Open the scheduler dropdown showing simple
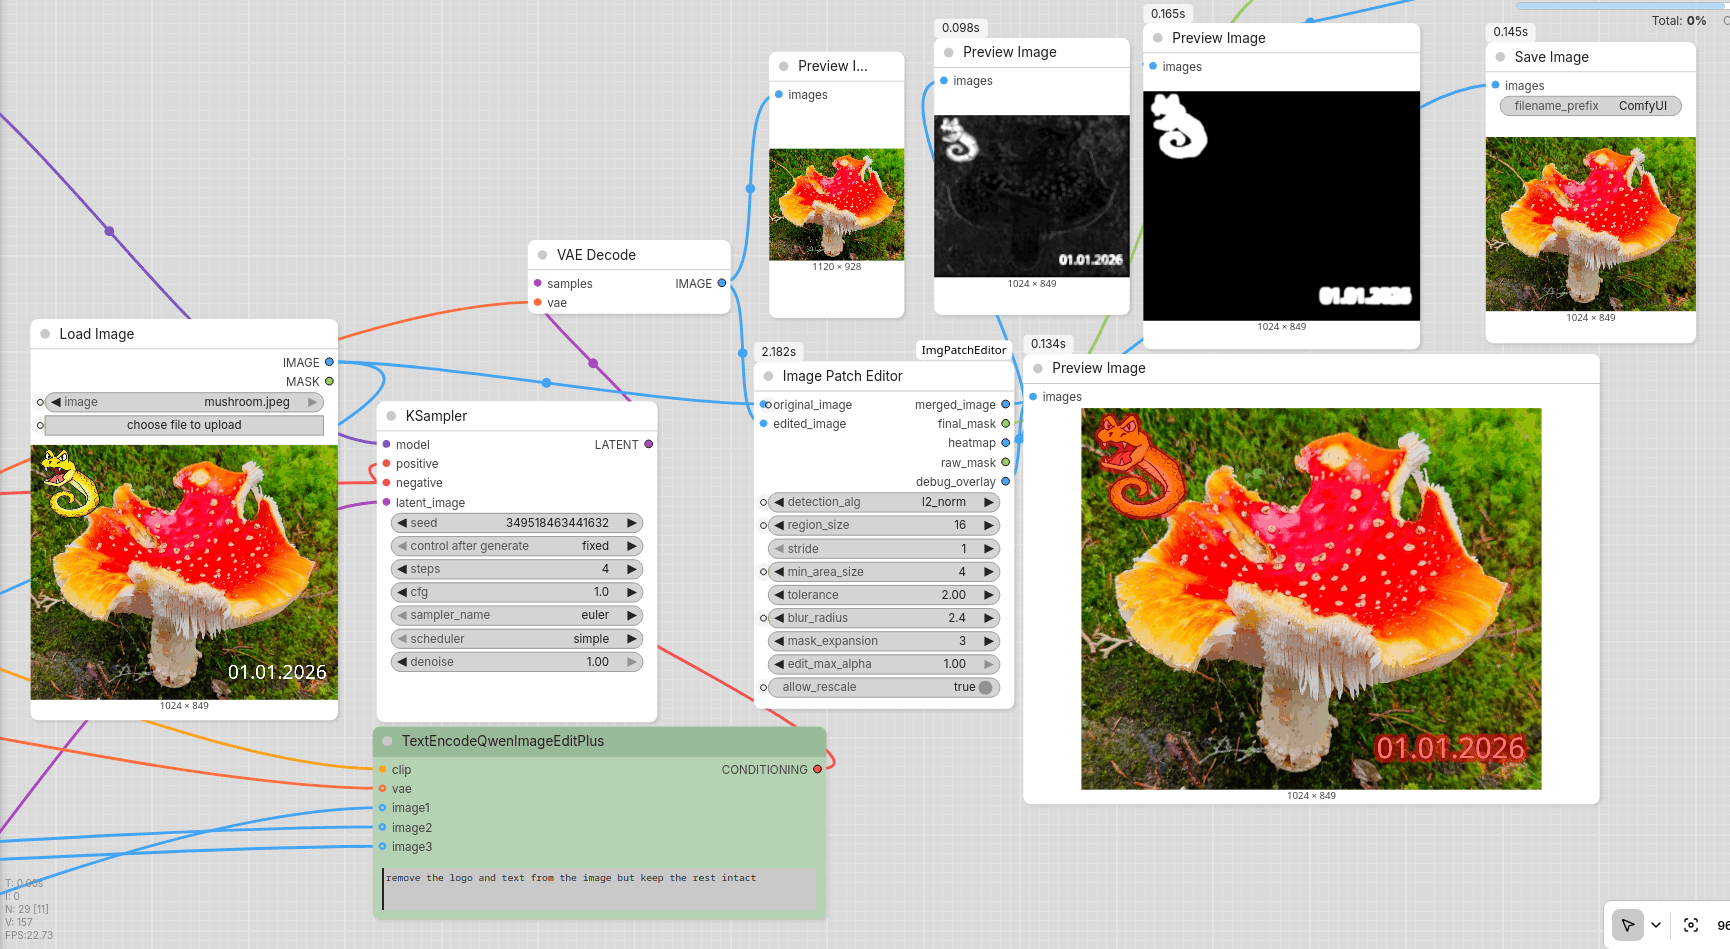Screen dimensions: 1730x949 (516, 638)
